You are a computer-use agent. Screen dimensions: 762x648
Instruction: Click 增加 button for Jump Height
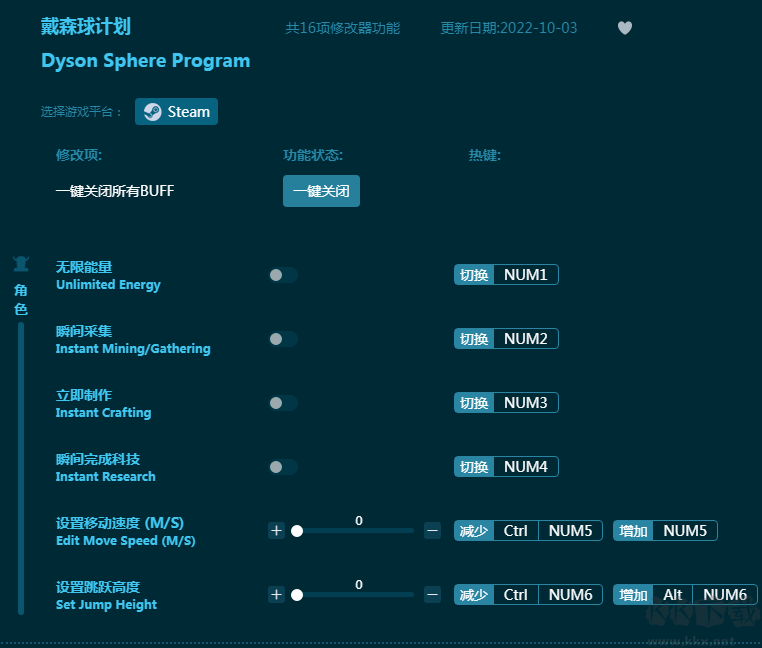pyautogui.click(x=633, y=595)
